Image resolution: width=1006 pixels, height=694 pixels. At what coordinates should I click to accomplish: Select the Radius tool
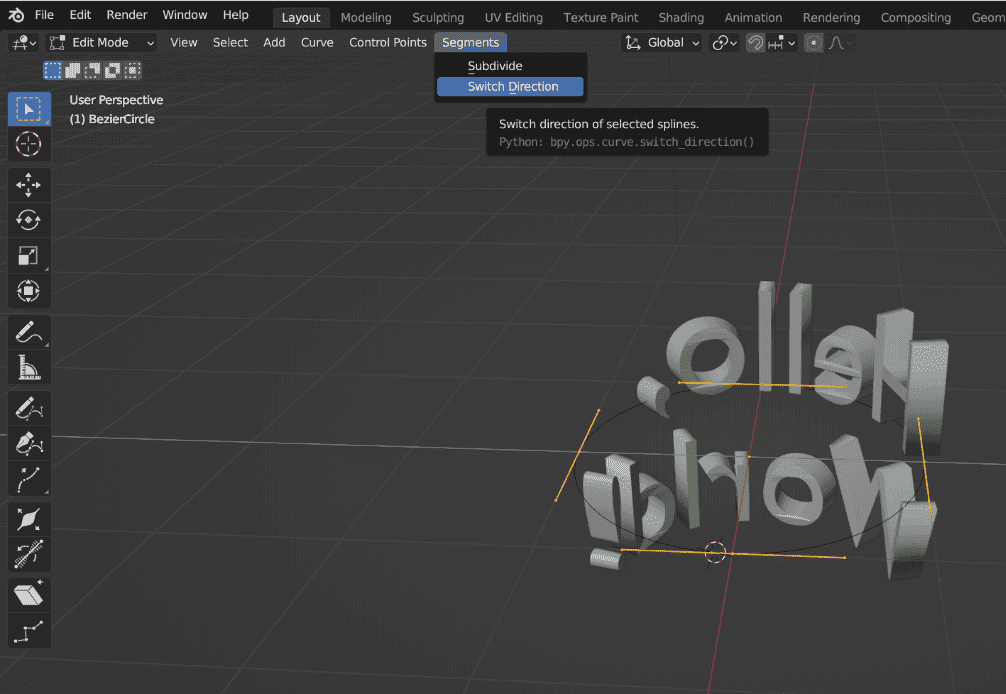point(29,520)
